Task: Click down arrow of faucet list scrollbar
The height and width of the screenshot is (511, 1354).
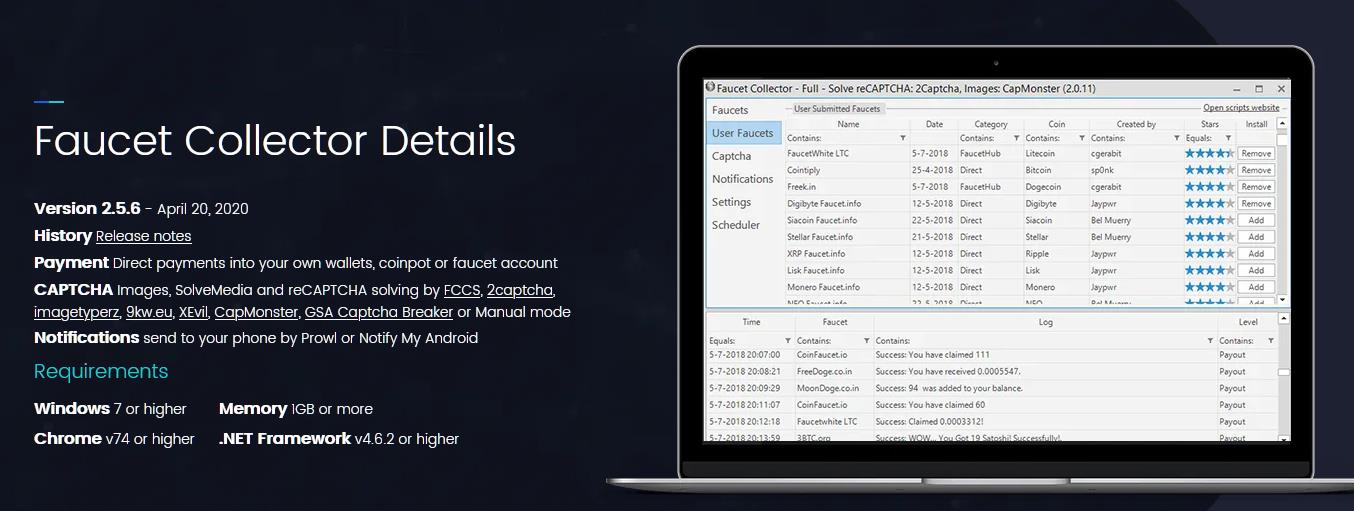Action: tap(1283, 299)
